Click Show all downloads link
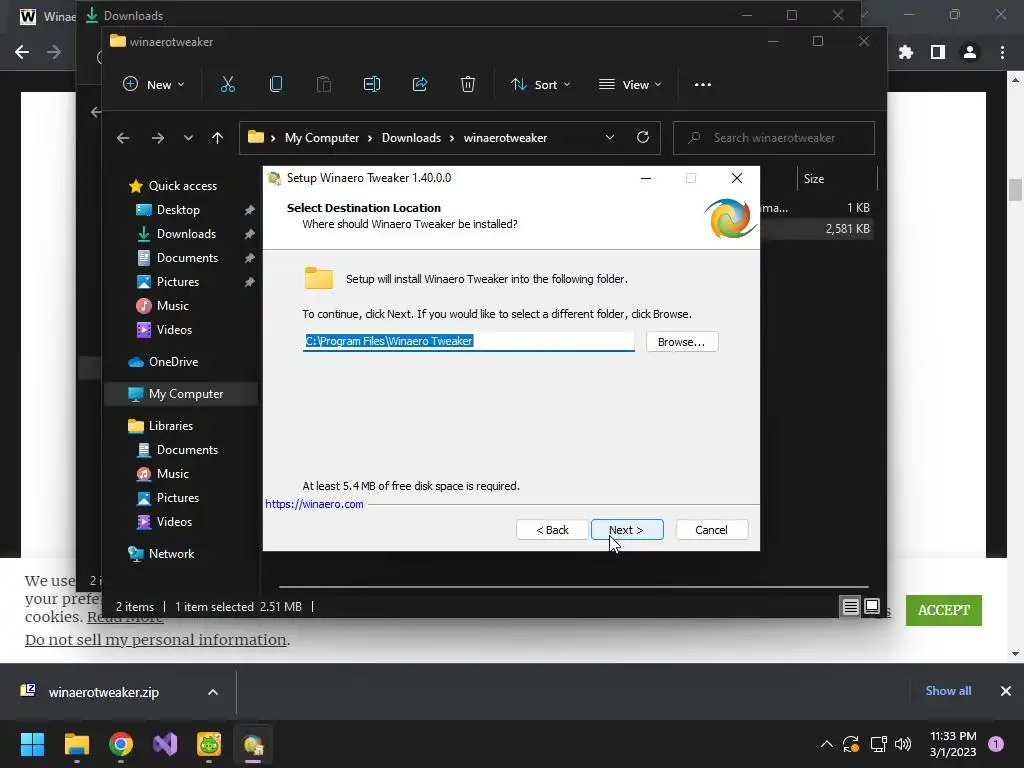 948,691
